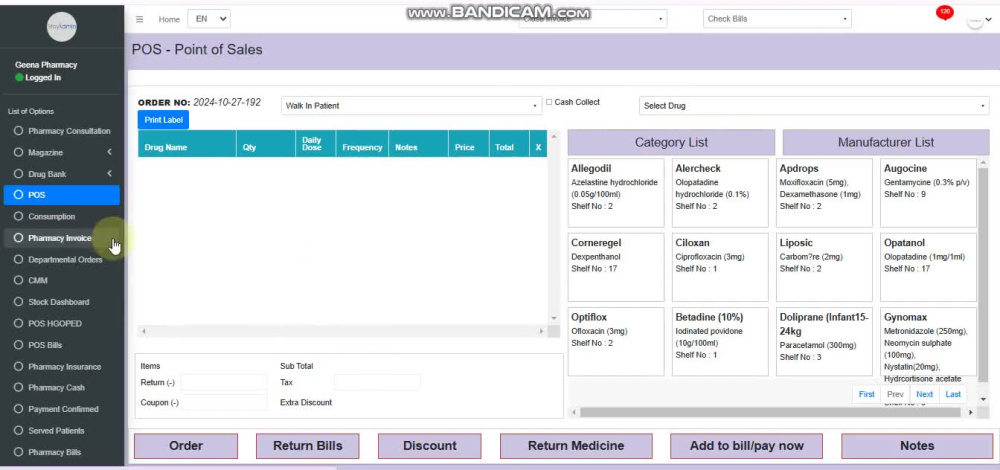Click the Return (-) input field
1000x470 pixels.
click(x=224, y=383)
